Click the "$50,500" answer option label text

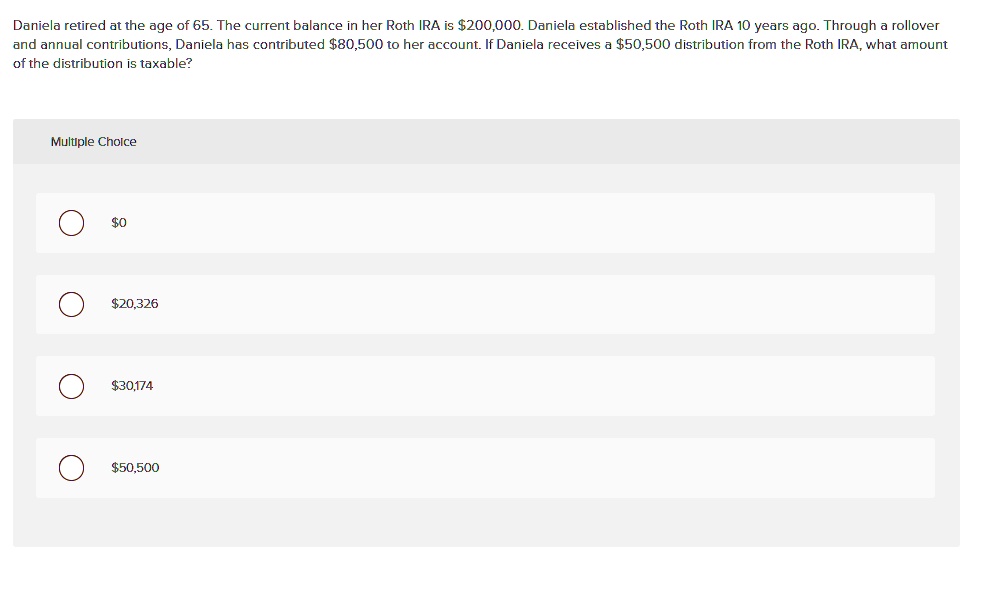135,468
